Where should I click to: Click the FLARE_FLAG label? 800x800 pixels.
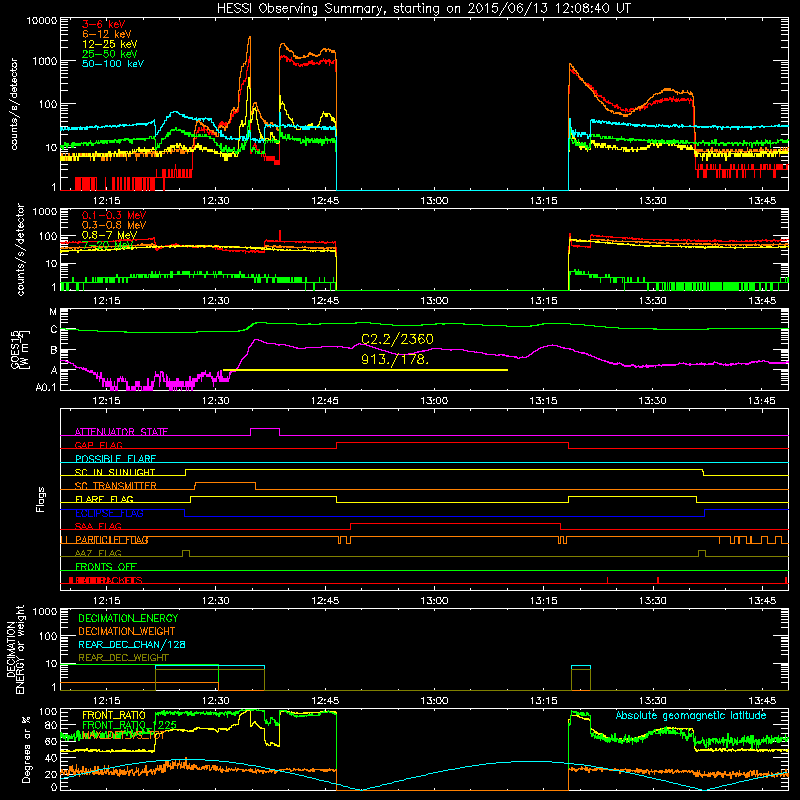(x=104, y=499)
